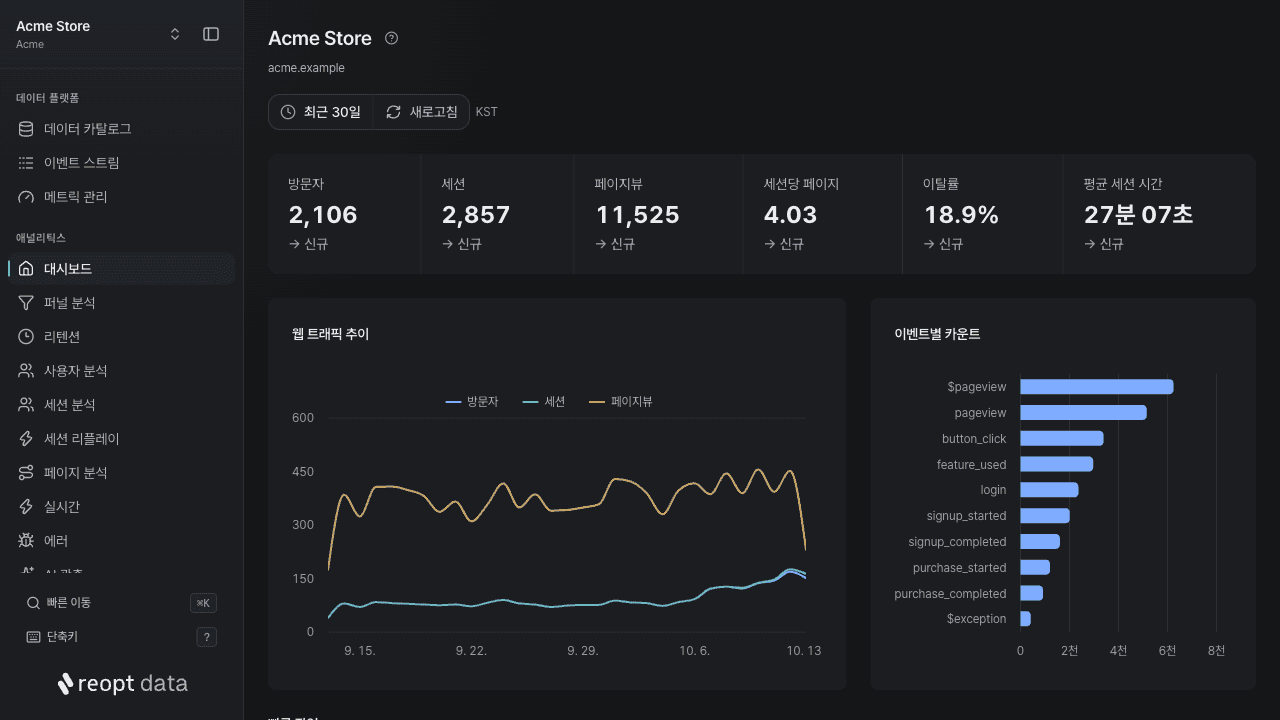Click the 세션 리플레이 bolt icon

coord(26,439)
